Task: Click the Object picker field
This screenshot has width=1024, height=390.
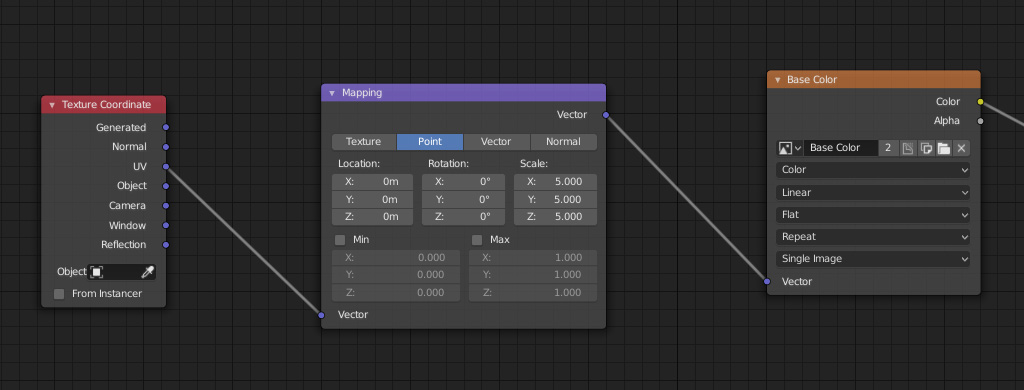Action: [122, 272]
